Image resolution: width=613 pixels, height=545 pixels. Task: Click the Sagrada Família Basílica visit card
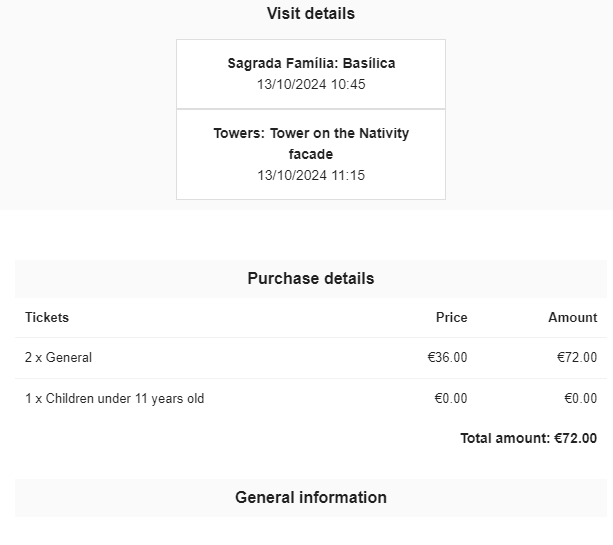pyautogui.click(x=311, y=74)
